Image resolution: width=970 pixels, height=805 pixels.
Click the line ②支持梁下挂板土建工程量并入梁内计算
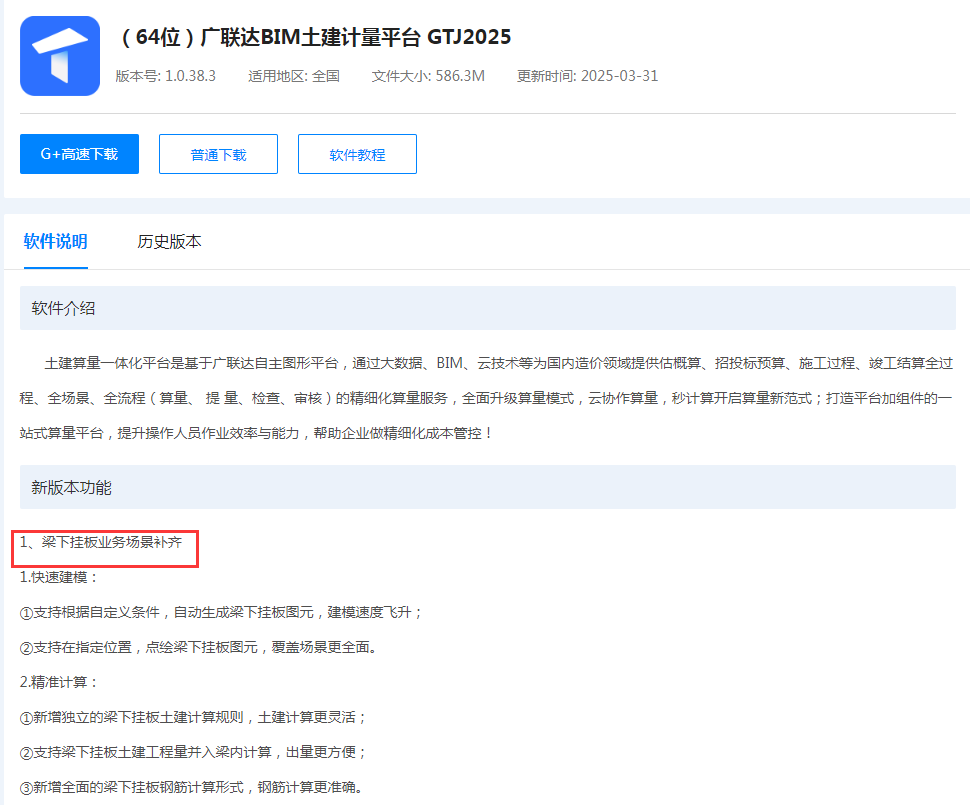tap(194, 752)
